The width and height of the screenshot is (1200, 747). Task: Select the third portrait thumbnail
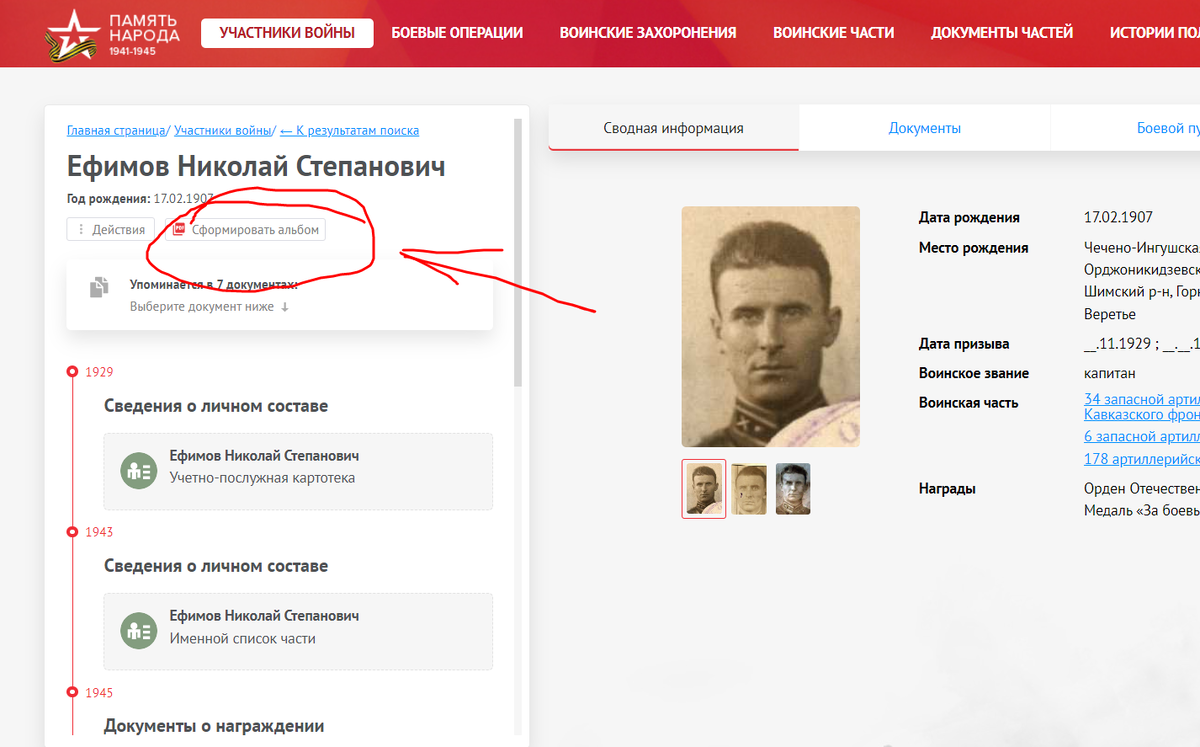tap(793, 489)
